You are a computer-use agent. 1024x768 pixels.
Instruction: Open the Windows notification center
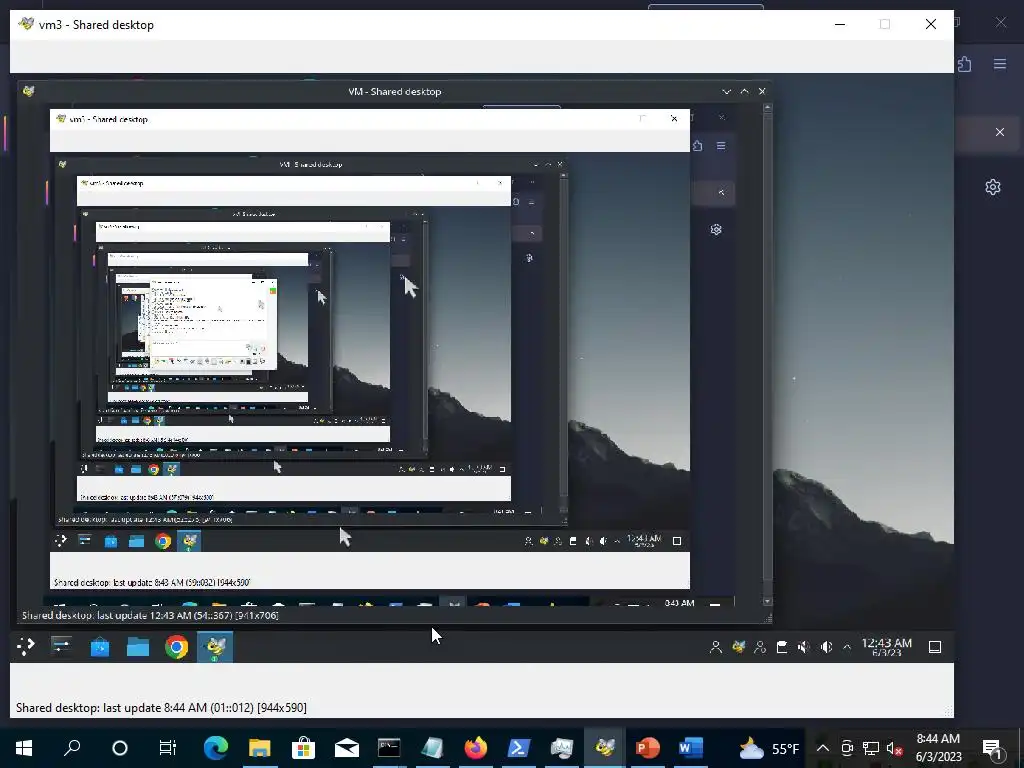(x=993, y=748)
